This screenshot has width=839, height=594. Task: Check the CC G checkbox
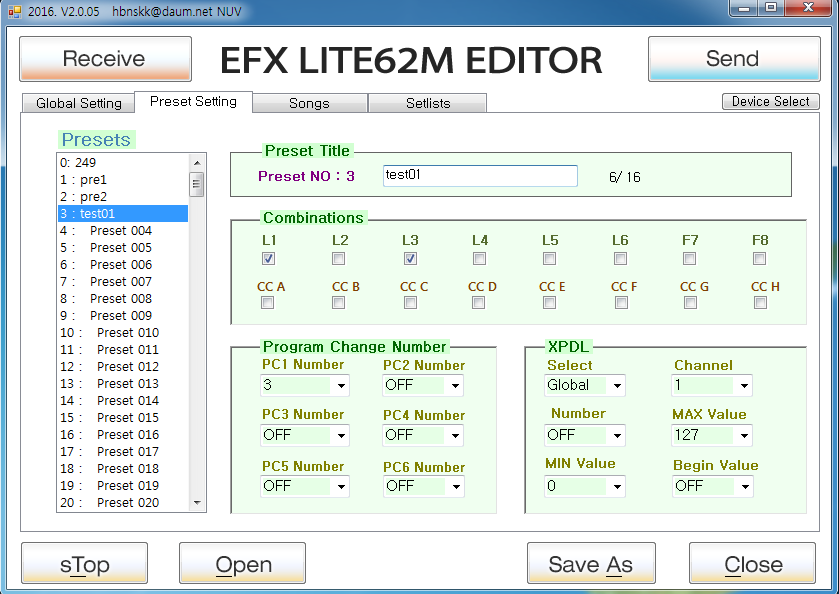tap(690, 303)
